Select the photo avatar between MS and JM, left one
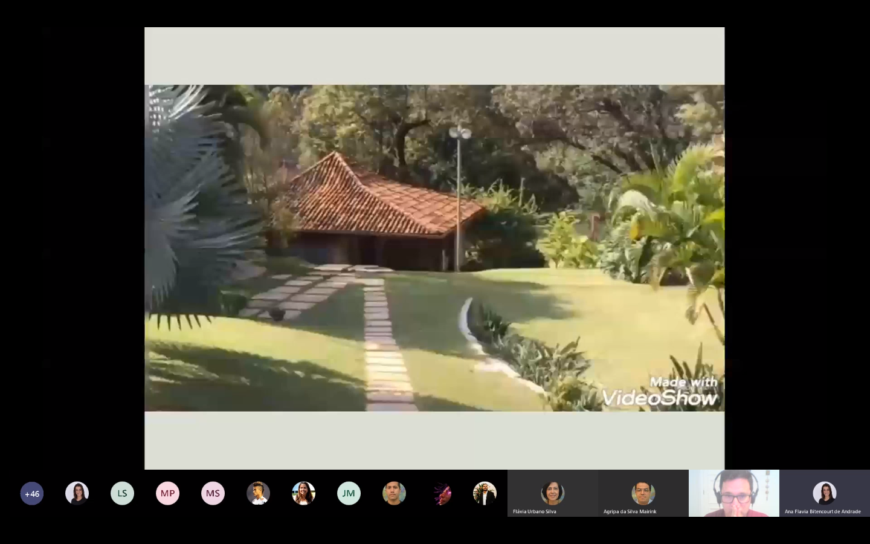Viewport: 870px width, 544px height. coord(258,493)
